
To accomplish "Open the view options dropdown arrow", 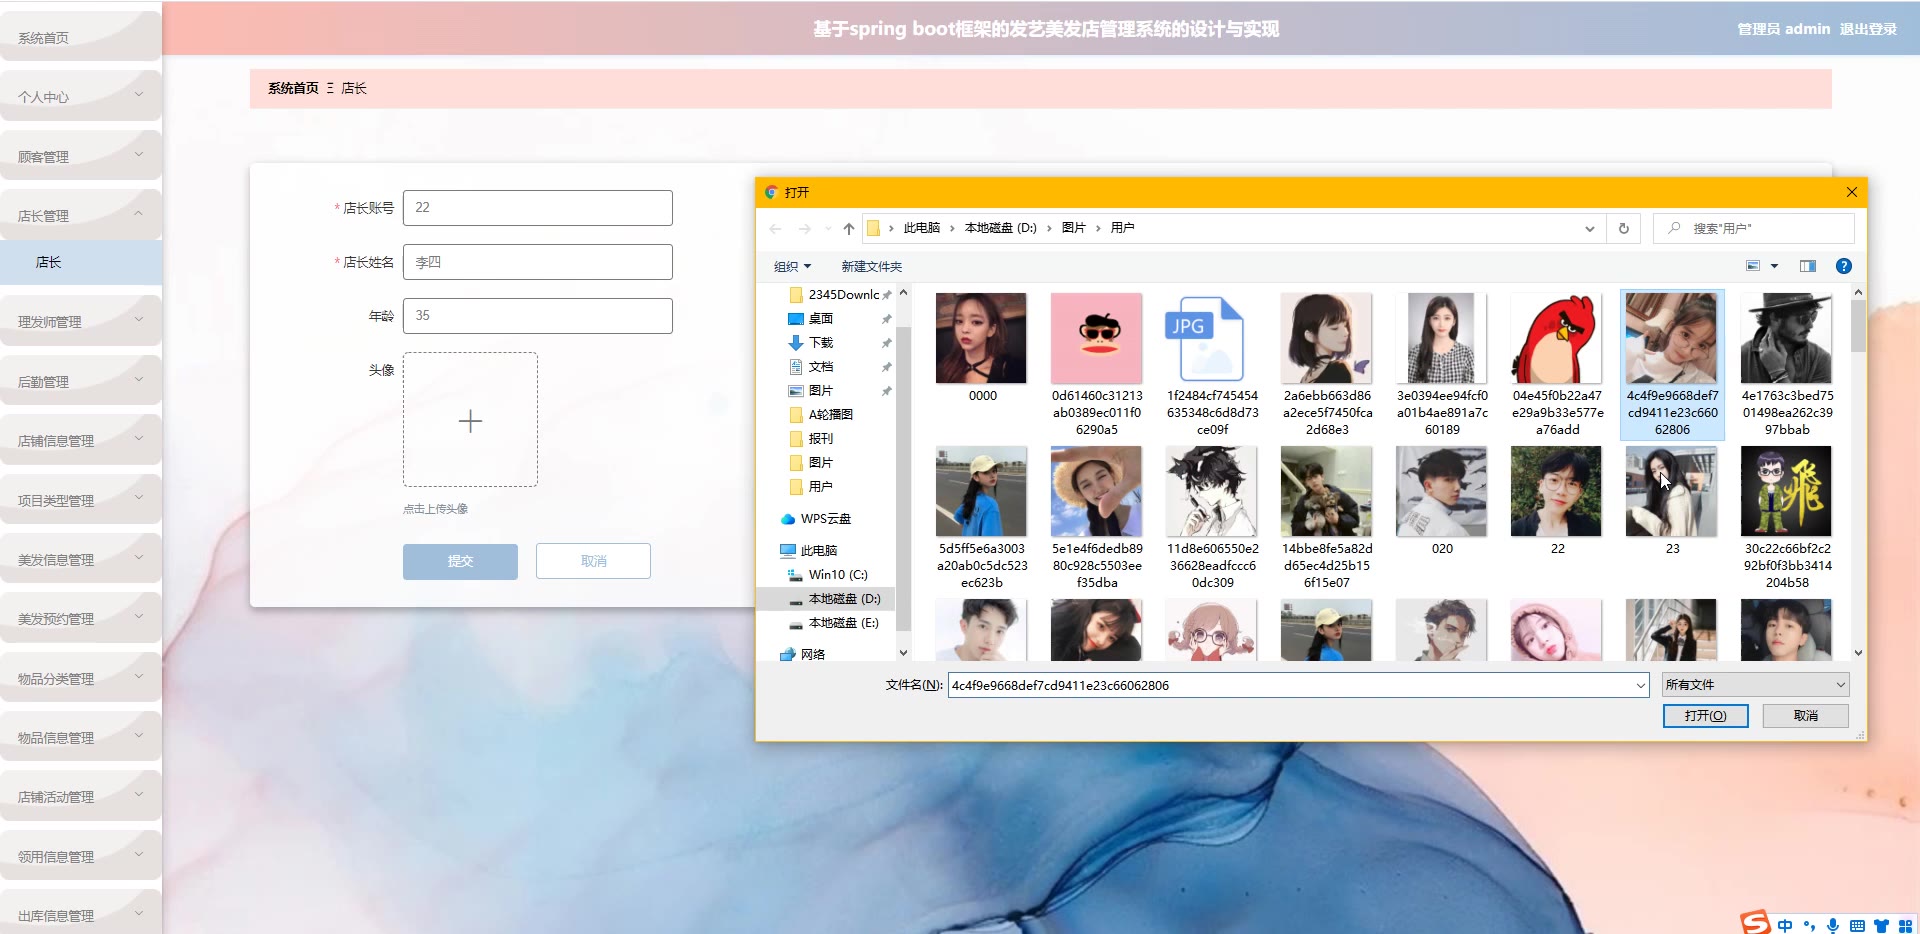I will 1775,266.
